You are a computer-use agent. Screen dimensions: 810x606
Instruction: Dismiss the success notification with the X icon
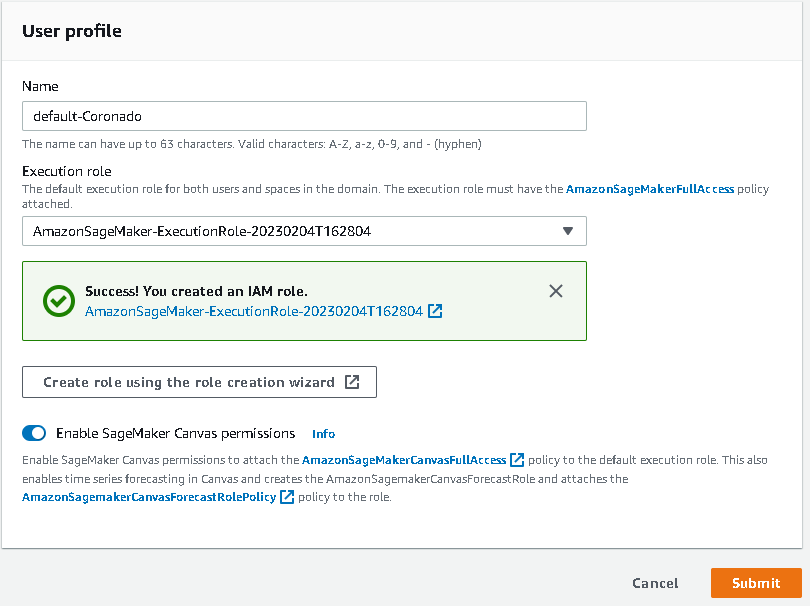coord(556,291)
